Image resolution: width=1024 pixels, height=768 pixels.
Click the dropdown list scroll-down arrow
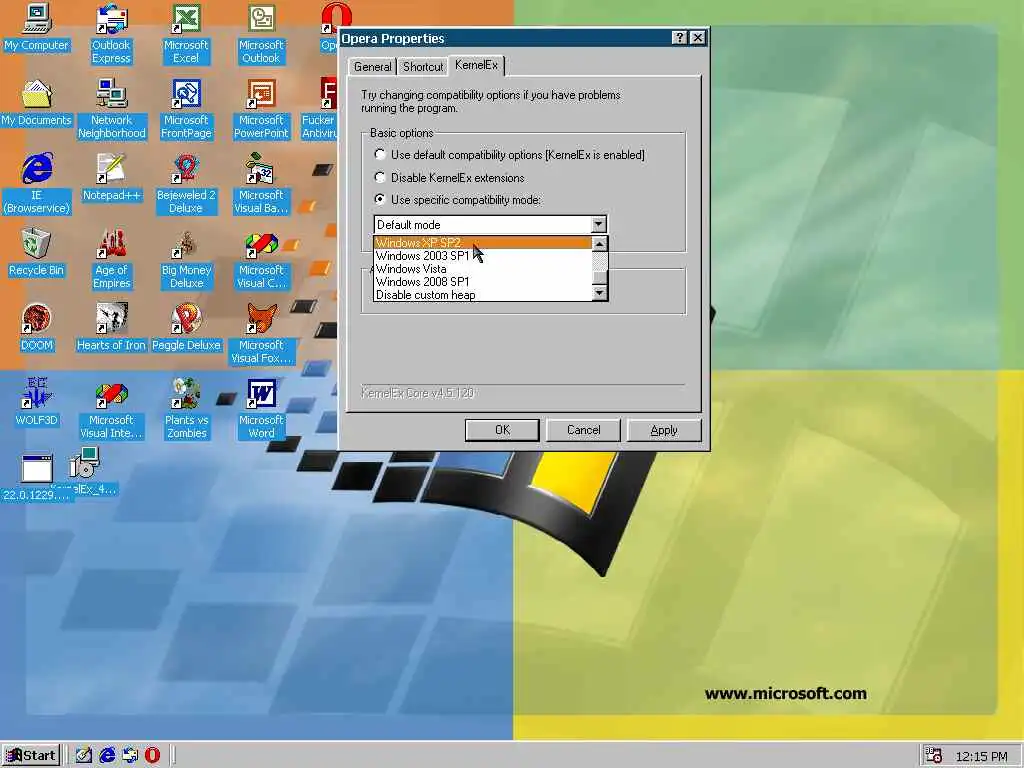pyautogui.click(x=600, y=293)
